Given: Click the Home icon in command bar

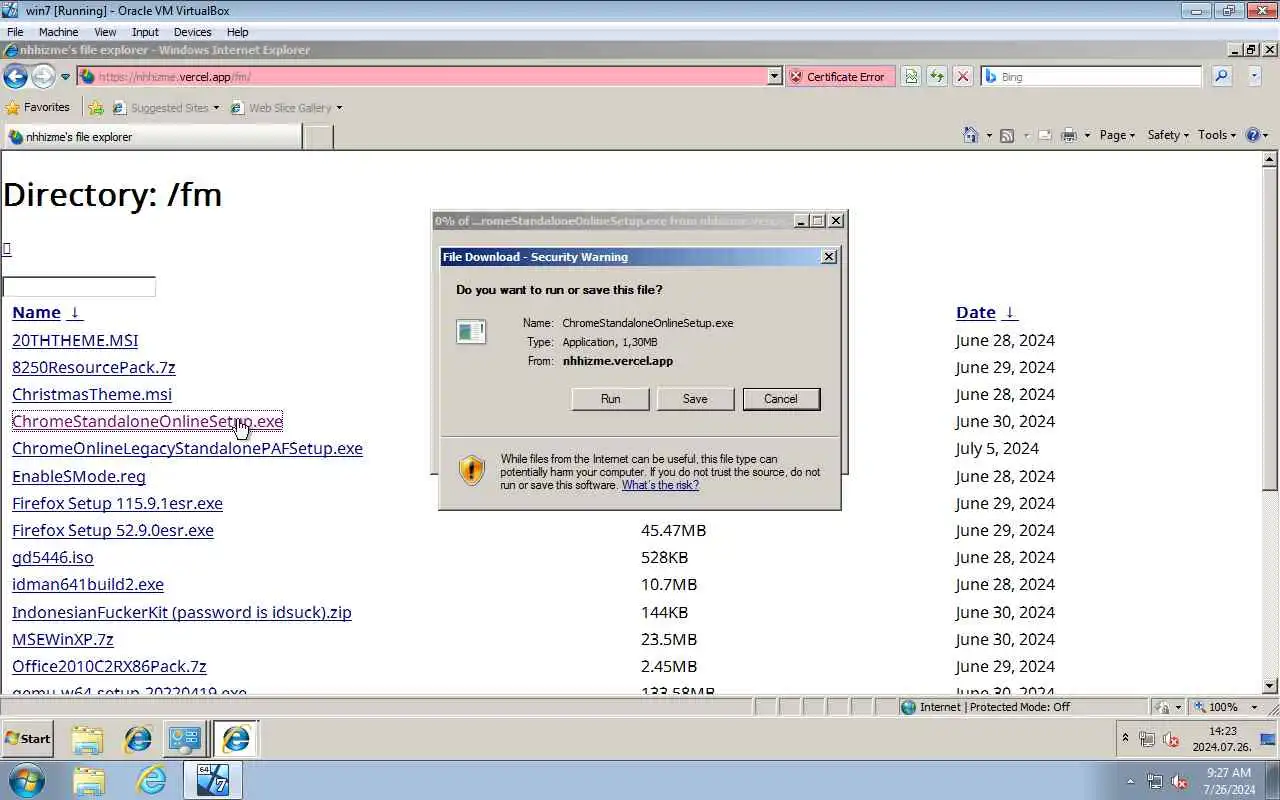Looking at the screenshot, I should (970, 135).
